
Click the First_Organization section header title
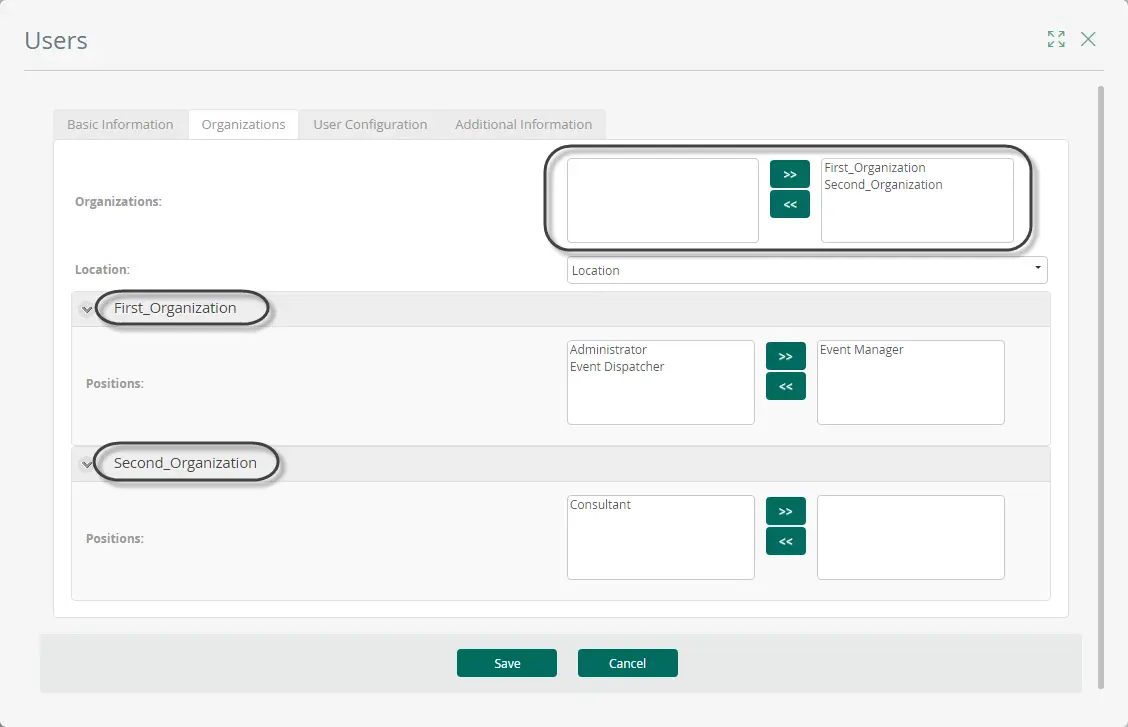(x=175, y=308)
